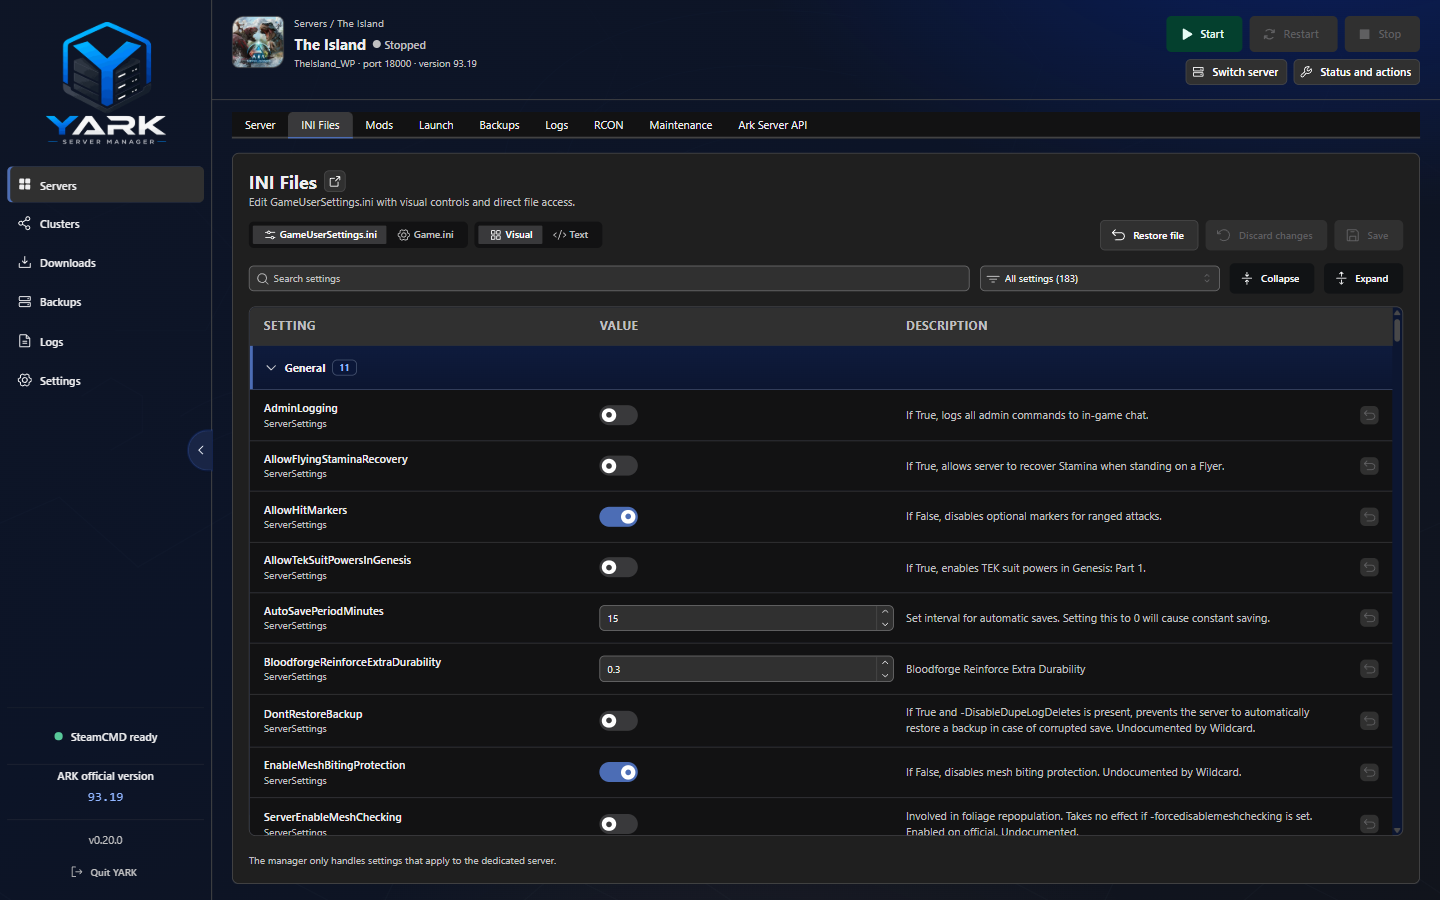Reset AdminLogging to default
Viewport: 1440px width, 900px height.
pos(1369,415)
